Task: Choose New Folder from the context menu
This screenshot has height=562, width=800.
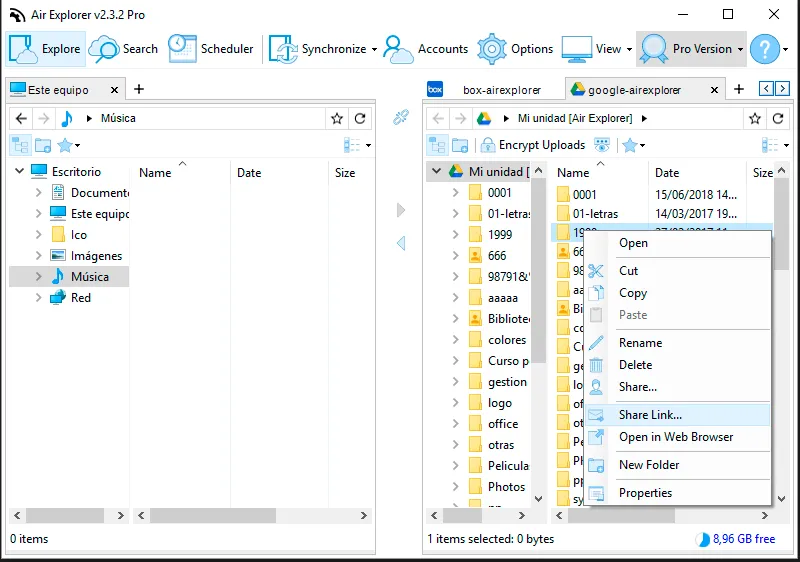Action: point(677,465)
